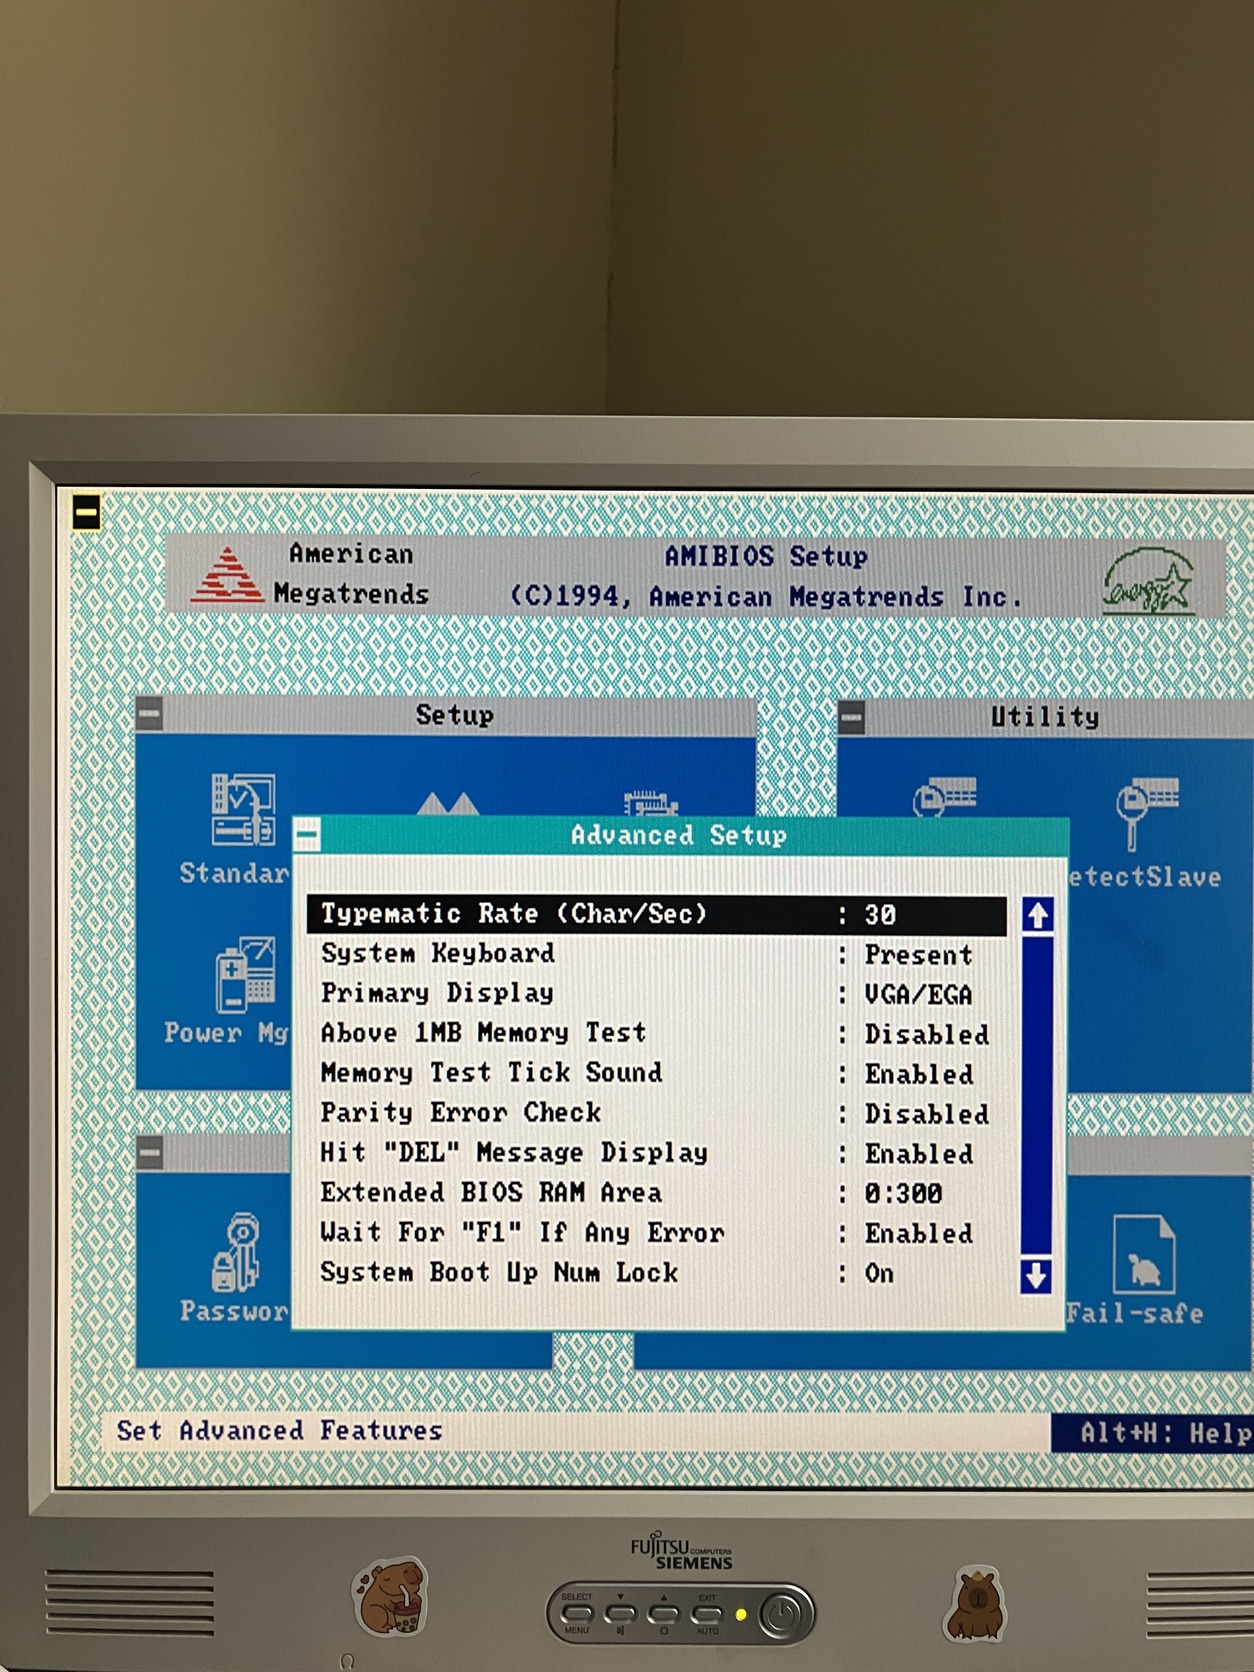
Task: Open the Standard setup icon
Action: (x=243, y=809)
